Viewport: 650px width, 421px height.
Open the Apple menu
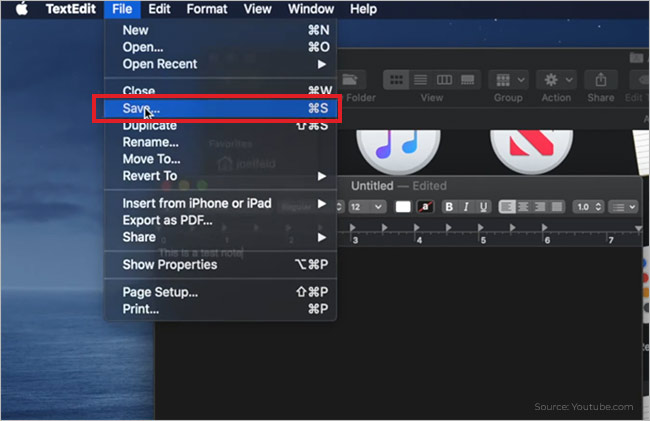(22, 9)
